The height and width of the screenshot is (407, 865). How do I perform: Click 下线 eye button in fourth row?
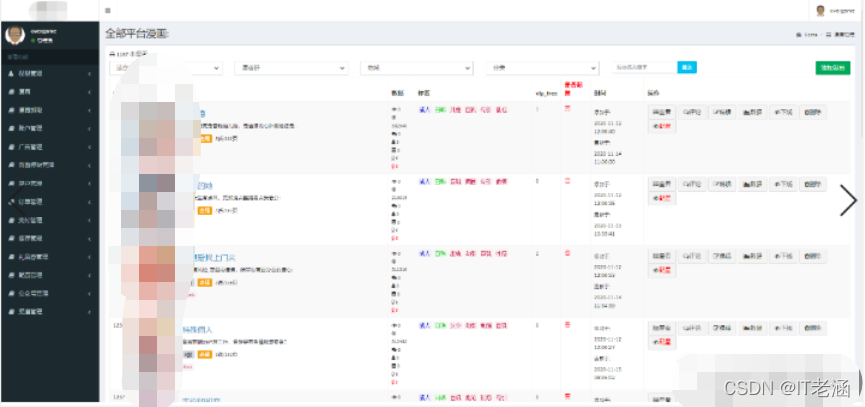[x=782, y=328]
